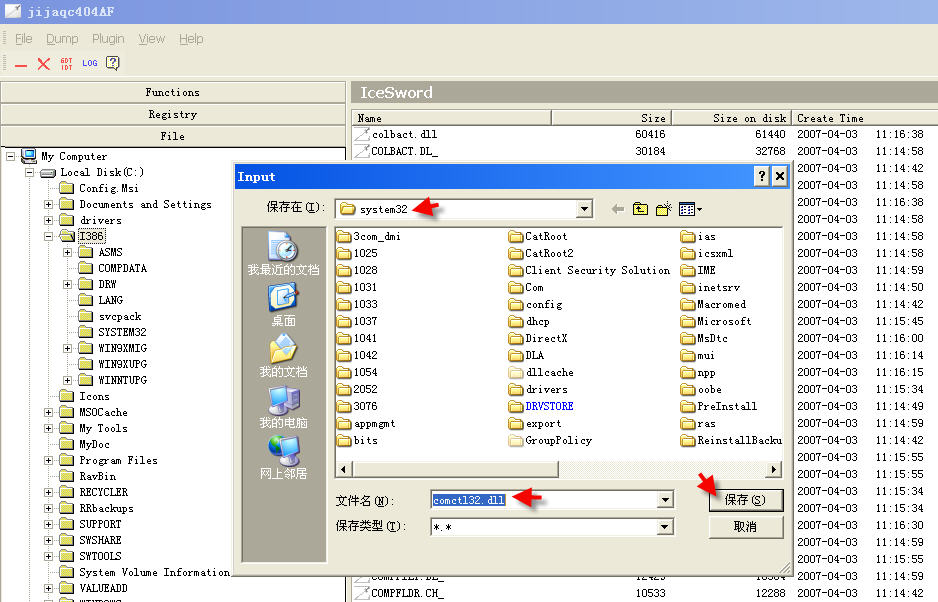Expand the Program Files tree node
The width and height of the screenshot is (938, 602).
coord(48,460)
